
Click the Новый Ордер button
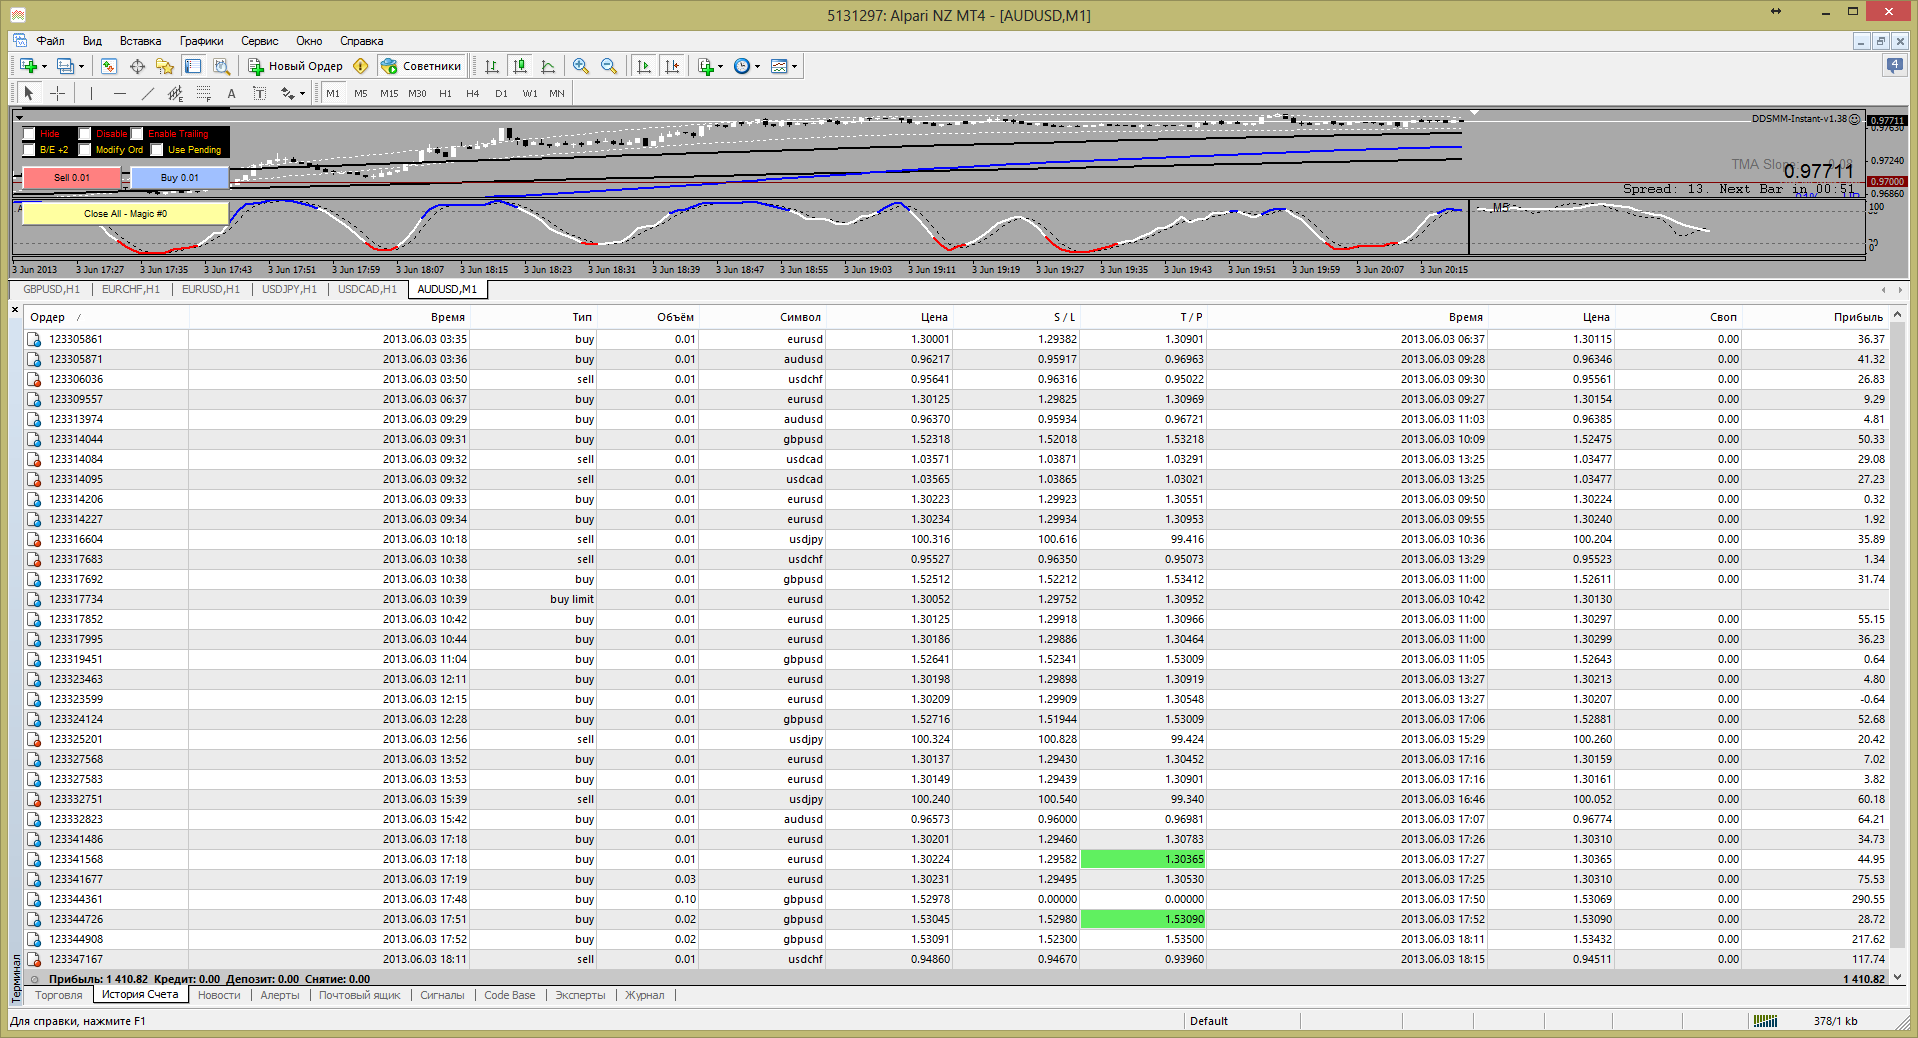(x=295, y=66)
